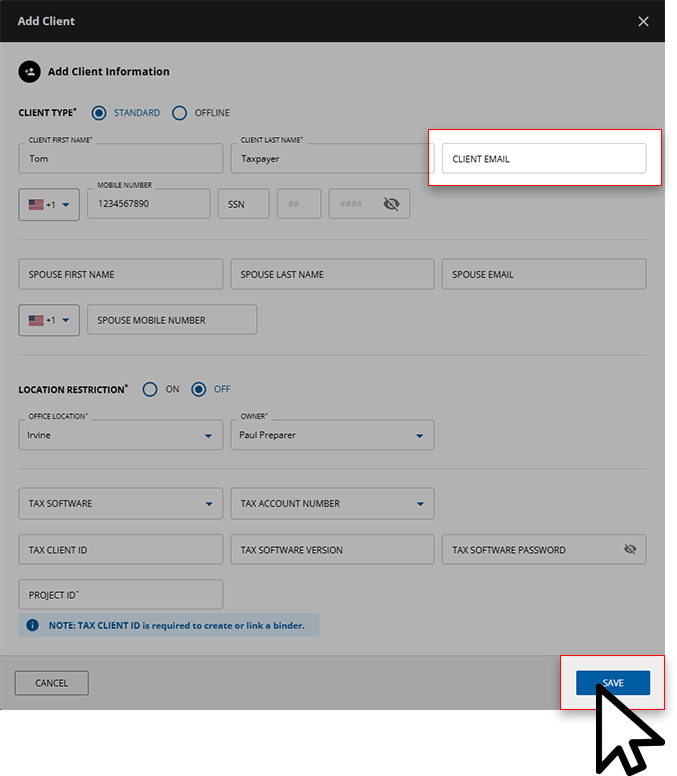The image size is (677, 776).
Task: Expand the Owner dropdown
Action: click(x=332, y=435)
